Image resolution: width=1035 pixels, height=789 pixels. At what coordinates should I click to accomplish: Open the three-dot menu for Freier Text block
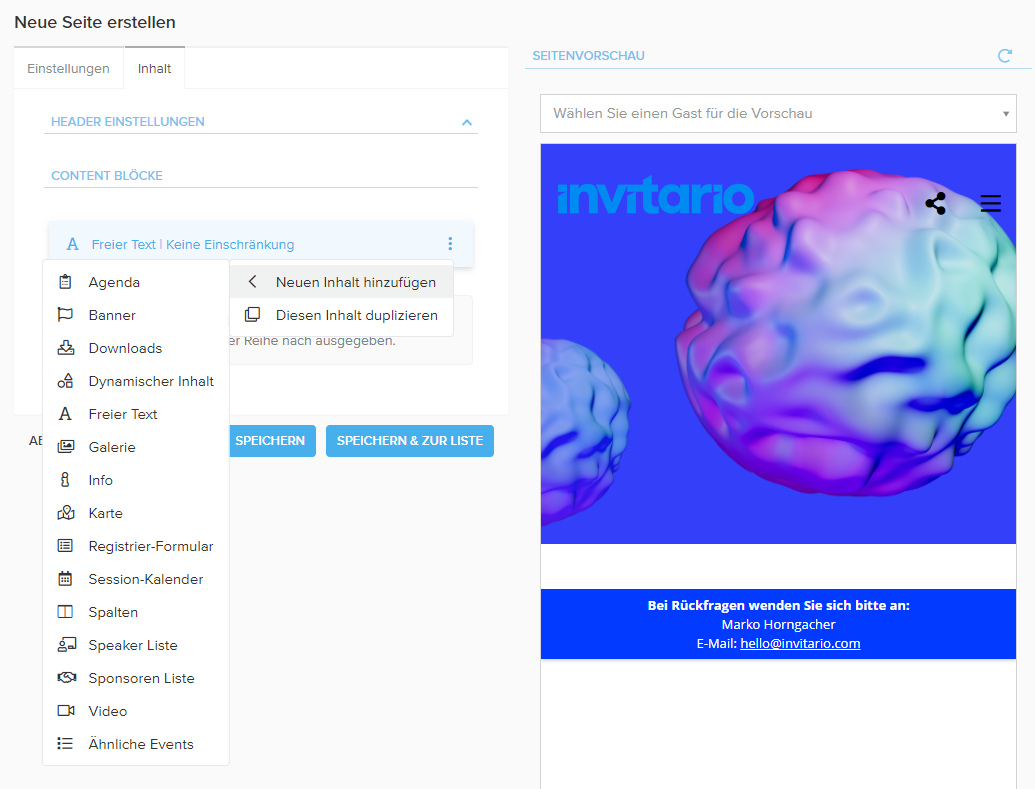[x=450, y=244]
